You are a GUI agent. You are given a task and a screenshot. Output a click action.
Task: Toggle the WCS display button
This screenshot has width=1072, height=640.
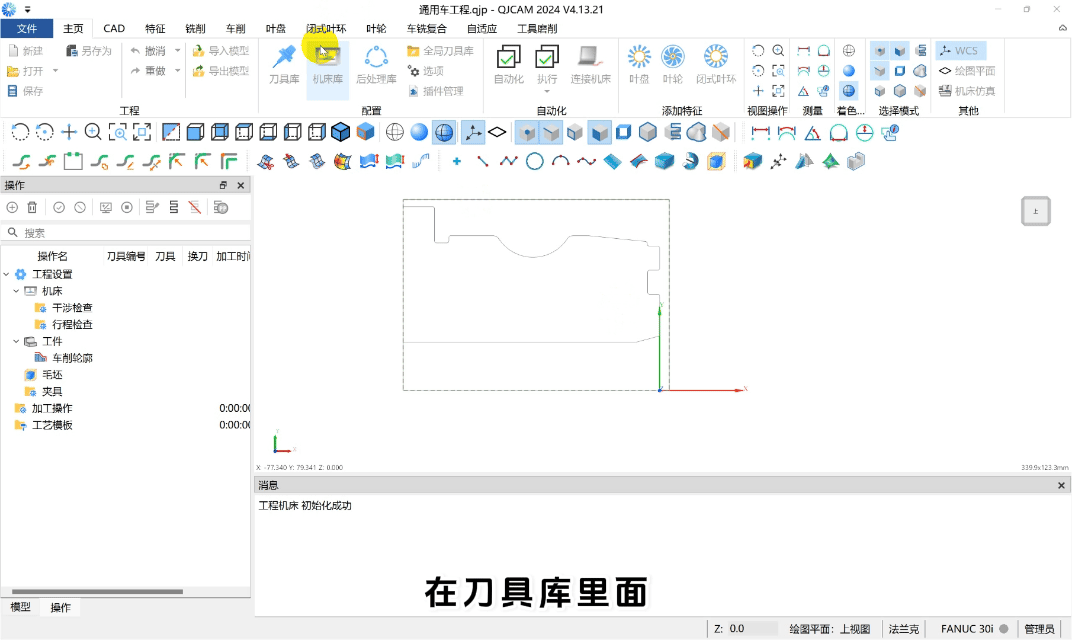(x=959, y=51)
